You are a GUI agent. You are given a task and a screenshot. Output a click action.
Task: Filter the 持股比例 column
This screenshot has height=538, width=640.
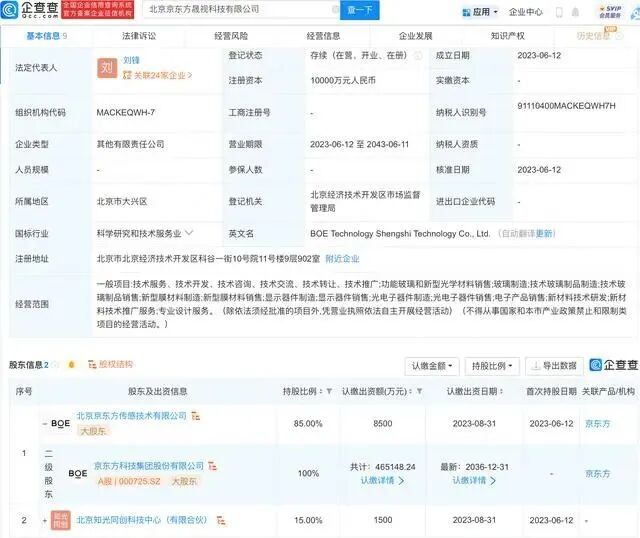point(329,391)
